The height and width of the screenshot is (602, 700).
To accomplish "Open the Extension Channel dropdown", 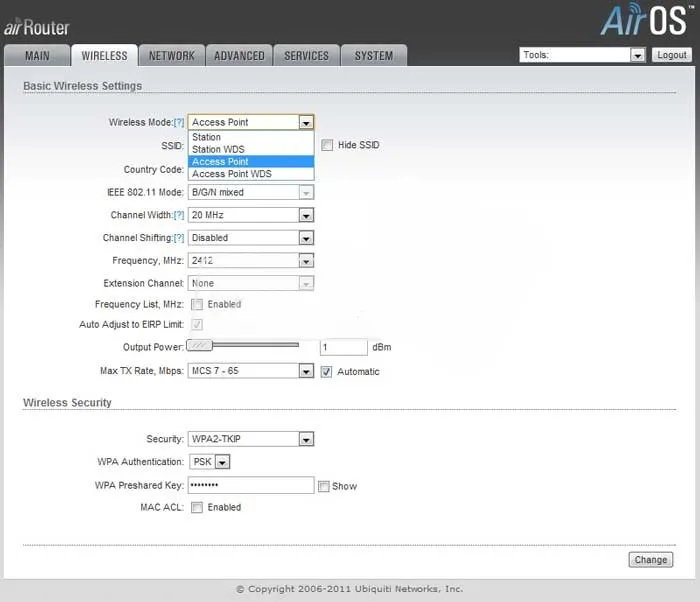I will click(x=251, y=283).
